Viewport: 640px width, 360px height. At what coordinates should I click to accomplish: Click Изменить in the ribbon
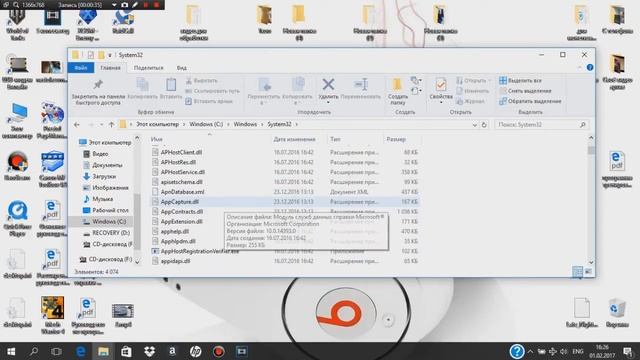(472, 91)
